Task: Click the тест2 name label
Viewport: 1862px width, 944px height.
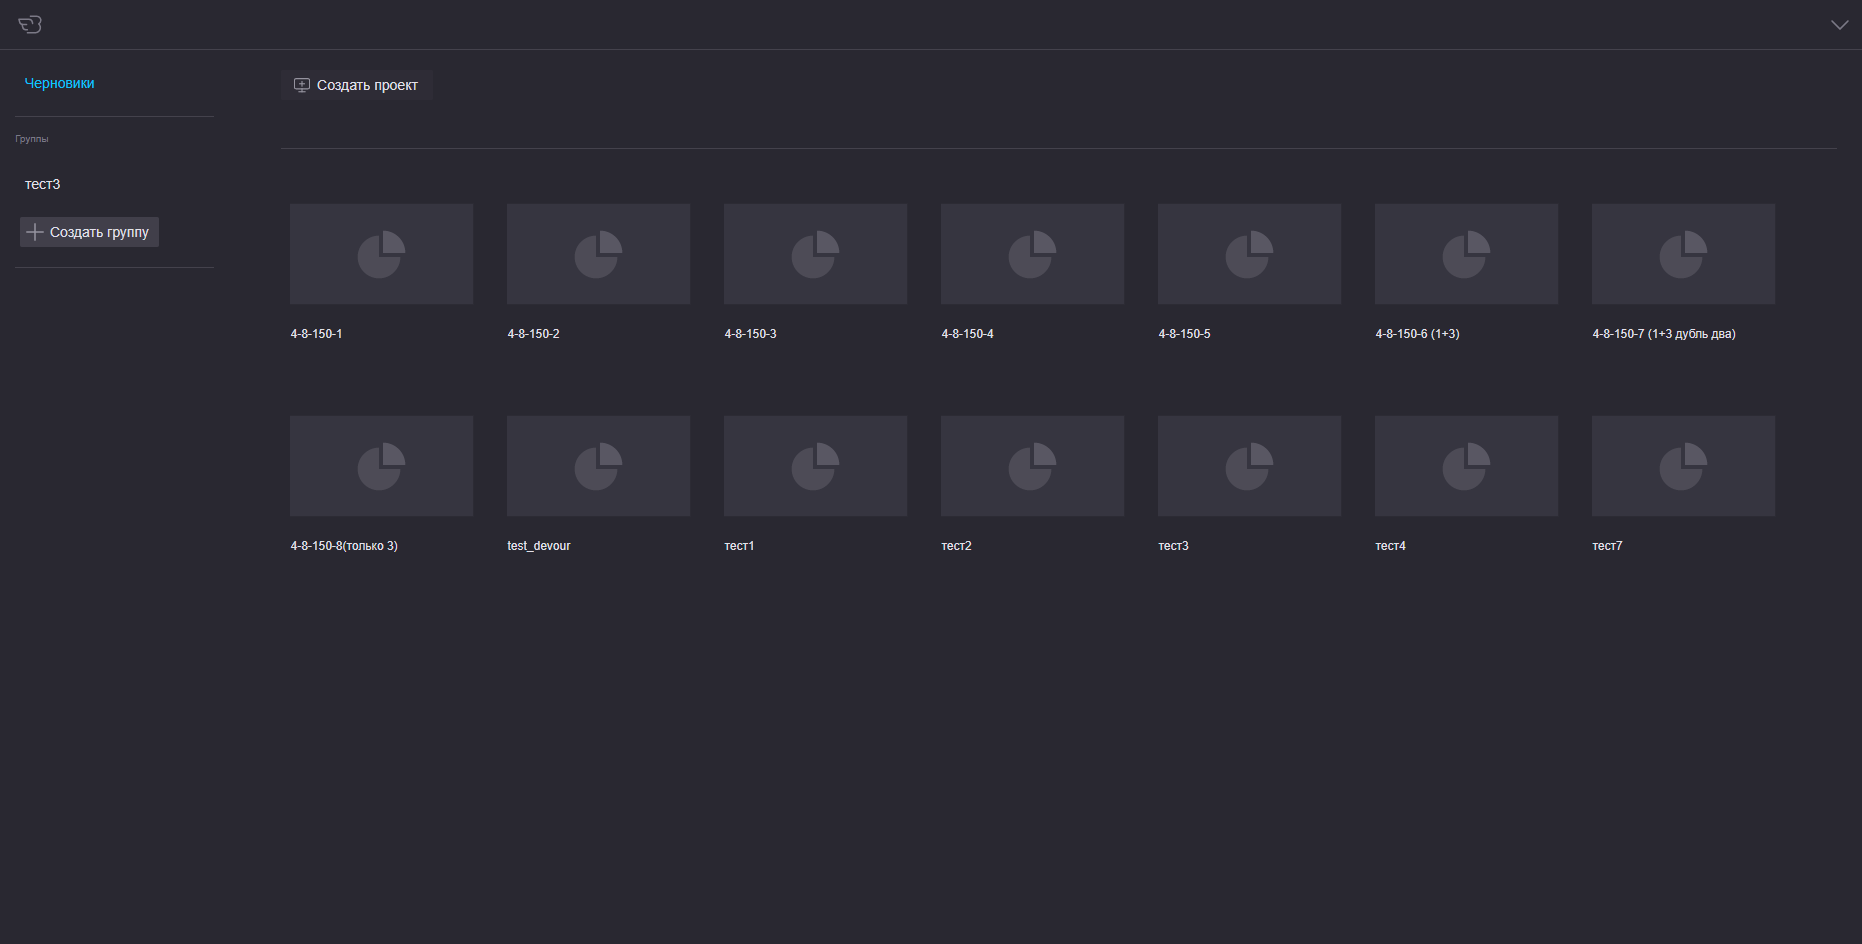Action: coord(956,546)
